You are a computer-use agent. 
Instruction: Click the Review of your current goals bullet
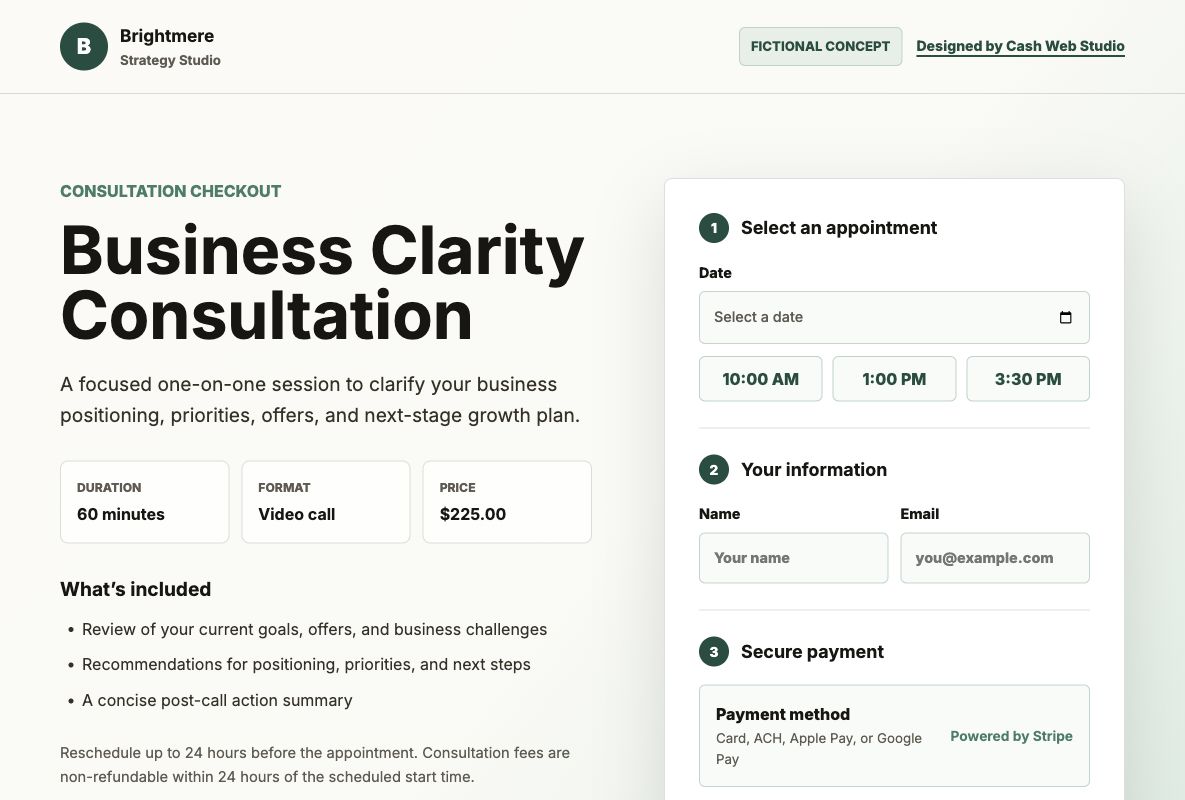[314, 629]
